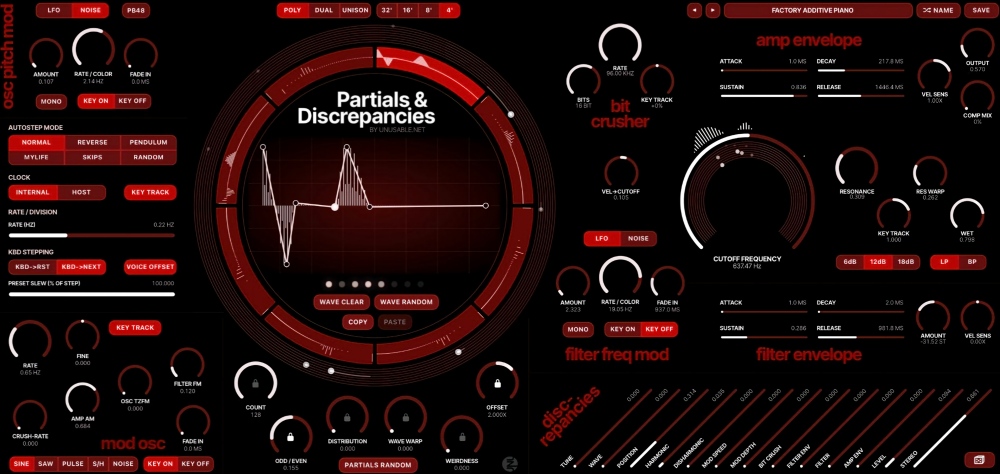
Task: Click the bit crusher Rate knob
Action: pos(620,45)
